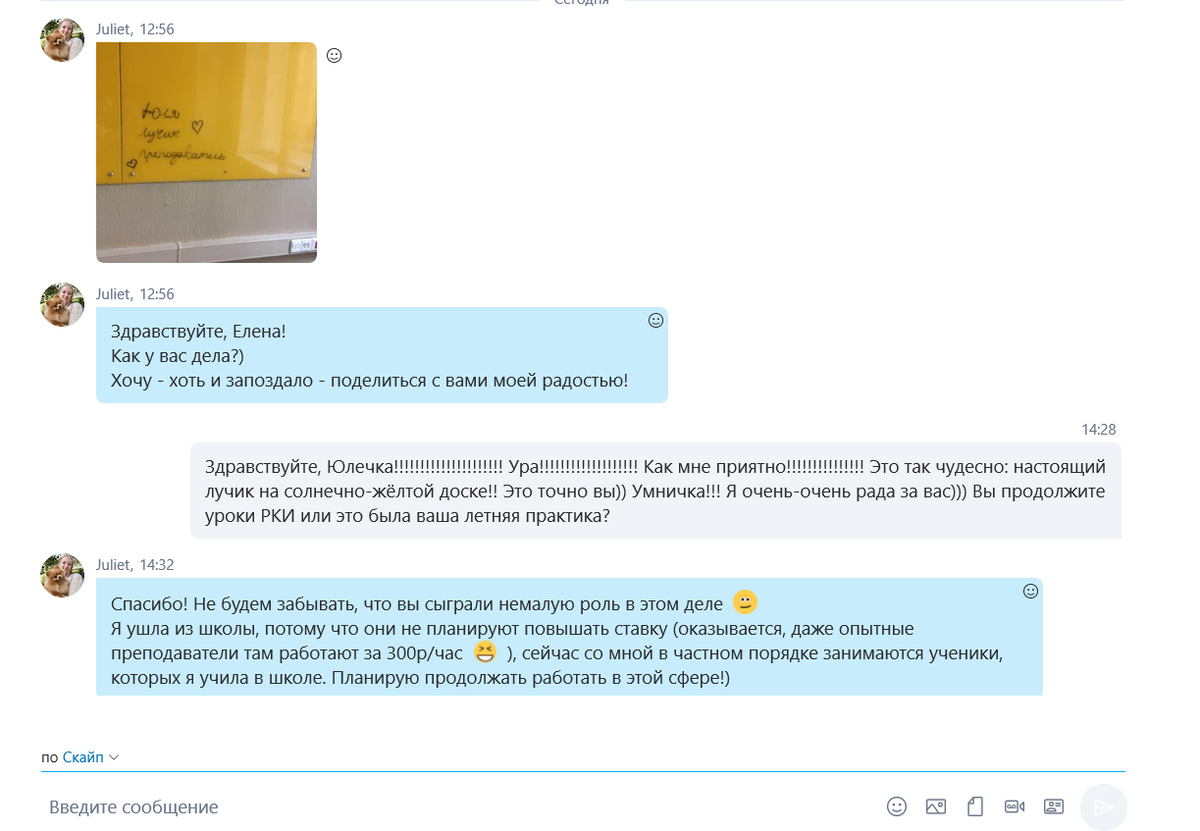Viewport: 1200px width, 831px height.
Task: Open the yellow board photo thumbnail
Action: (x=206, y=152)
